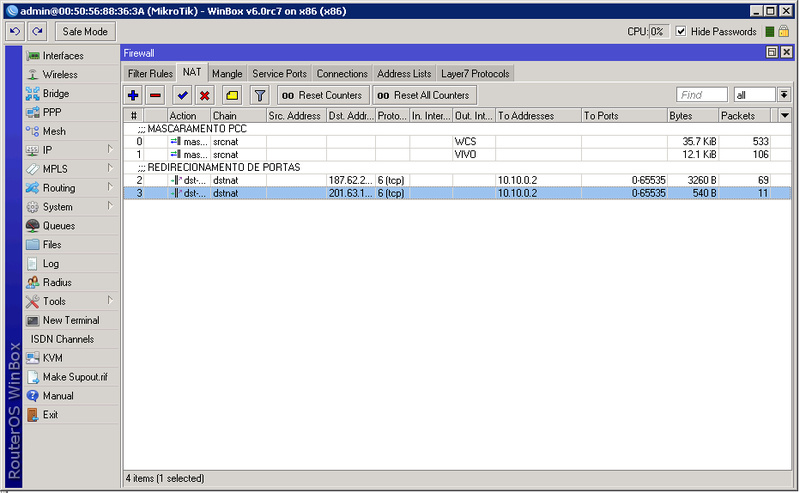The image size is (800, 493).
Task: Toggle the Safe Mode button
Action: click(x=85, y=32)
